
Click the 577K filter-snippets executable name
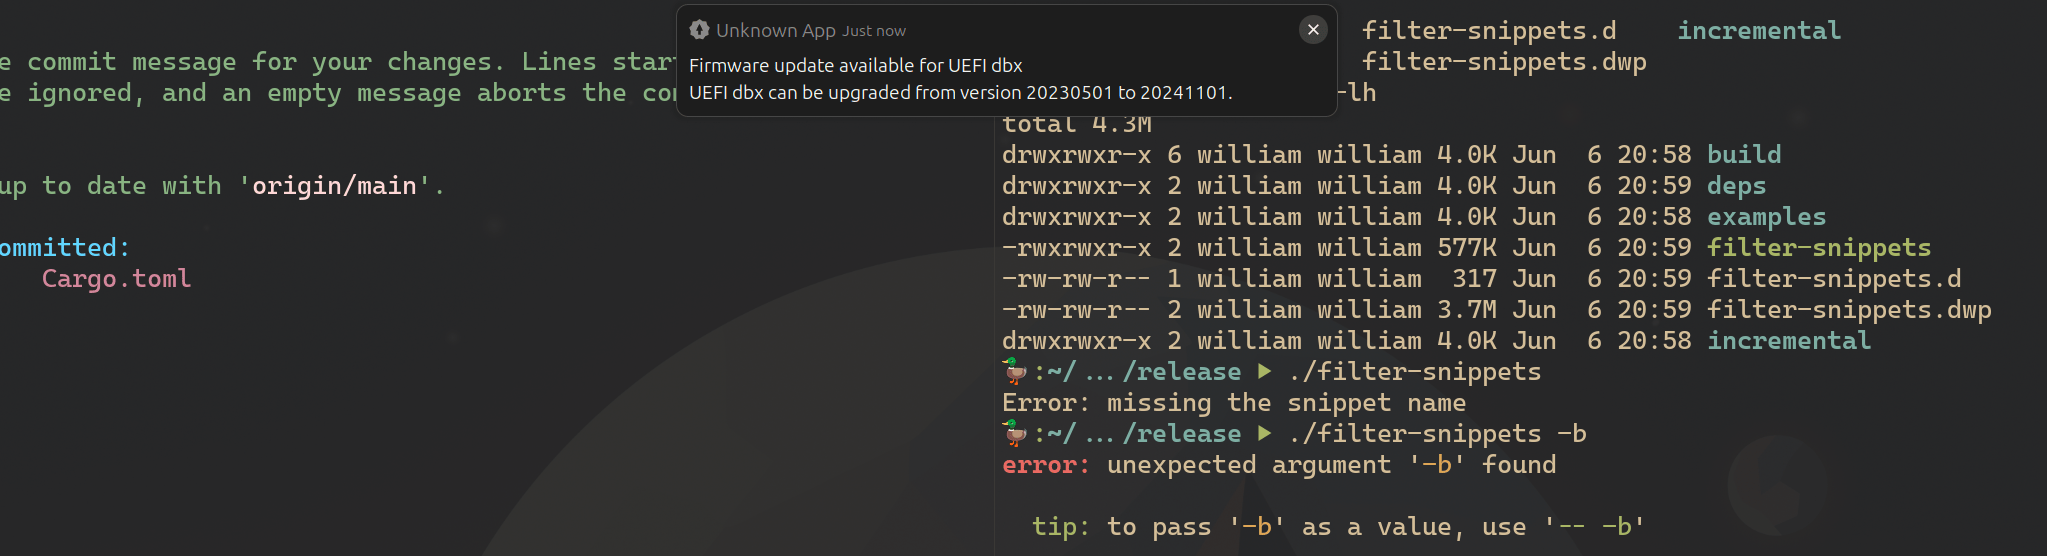click(1818, 248)
